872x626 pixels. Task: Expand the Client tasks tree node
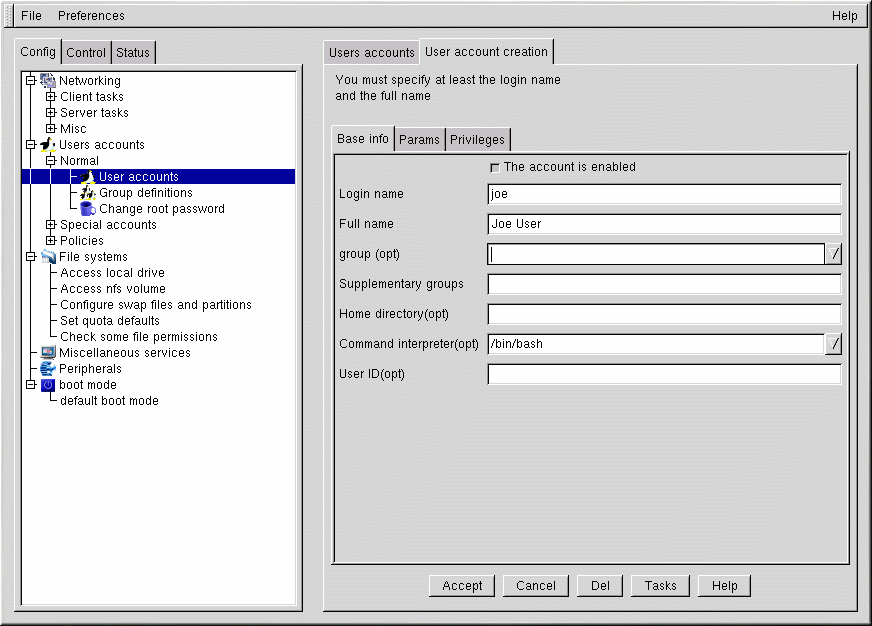[51, 97]
